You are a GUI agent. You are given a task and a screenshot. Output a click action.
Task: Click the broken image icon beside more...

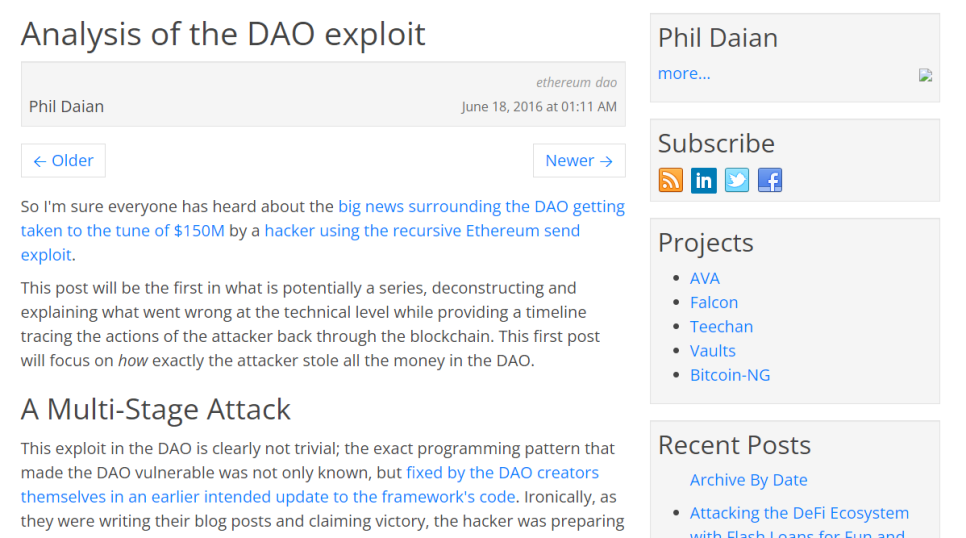point(925,75)
